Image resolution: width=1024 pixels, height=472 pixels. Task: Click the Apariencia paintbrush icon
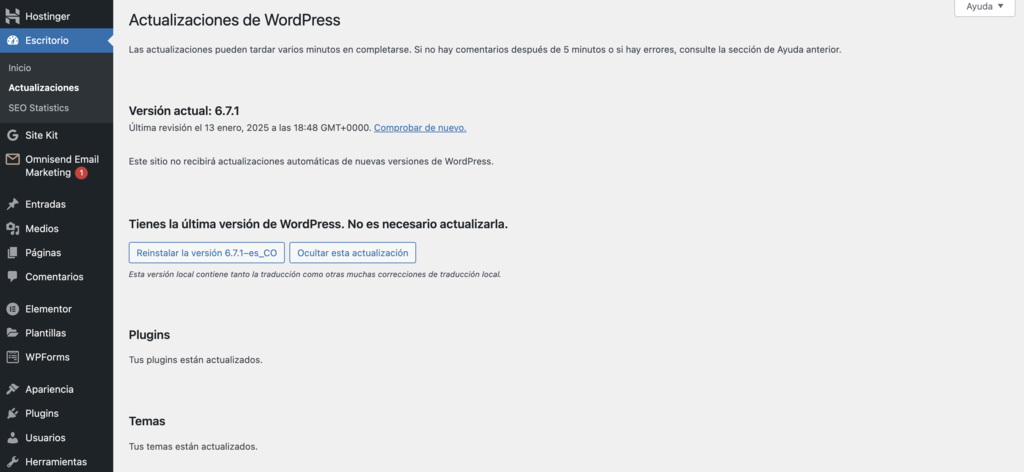click(x=12, y=389)
